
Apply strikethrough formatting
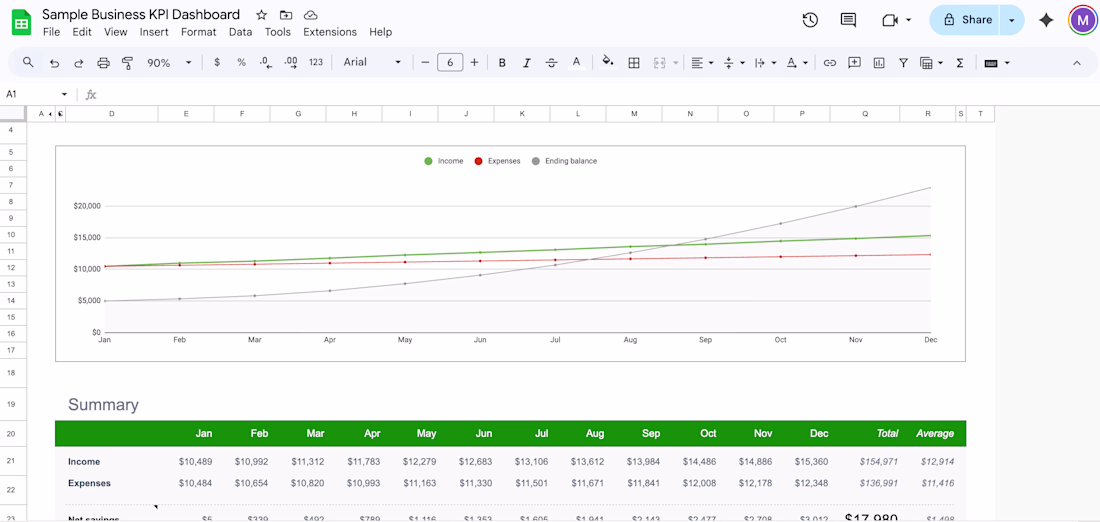[x=551, y=62]
